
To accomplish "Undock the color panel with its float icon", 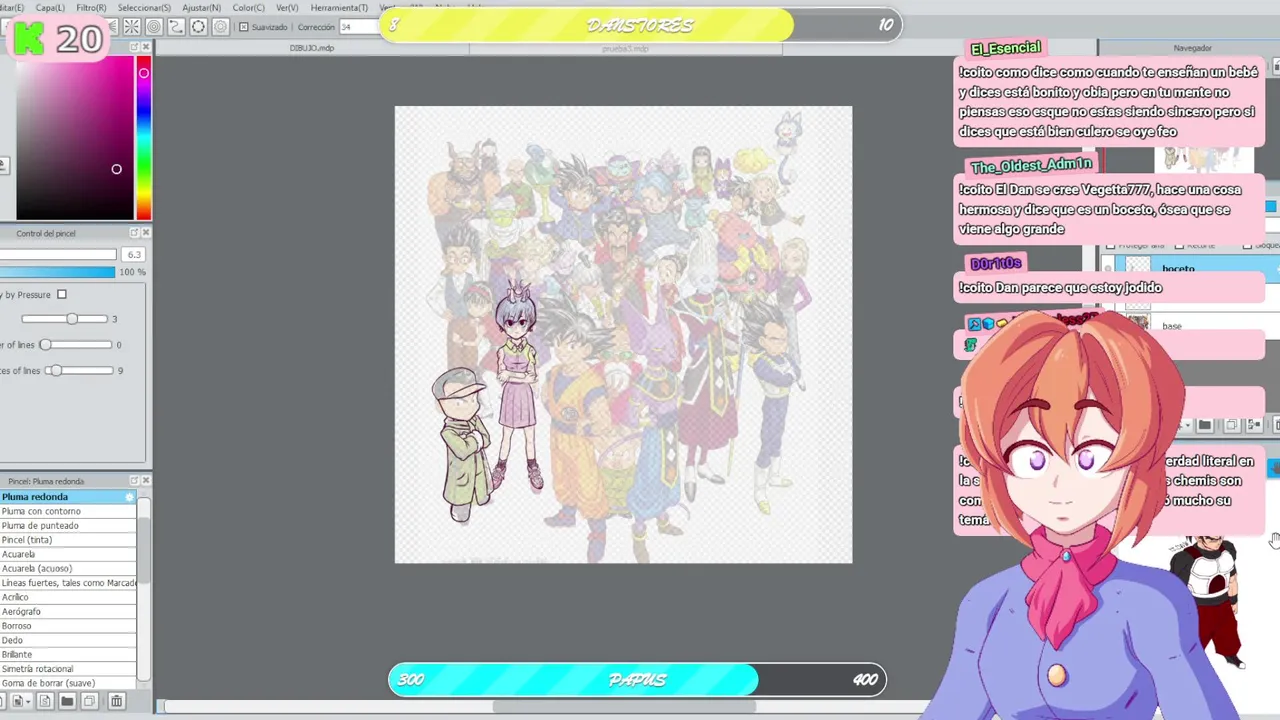I will (x=134, y=47).
